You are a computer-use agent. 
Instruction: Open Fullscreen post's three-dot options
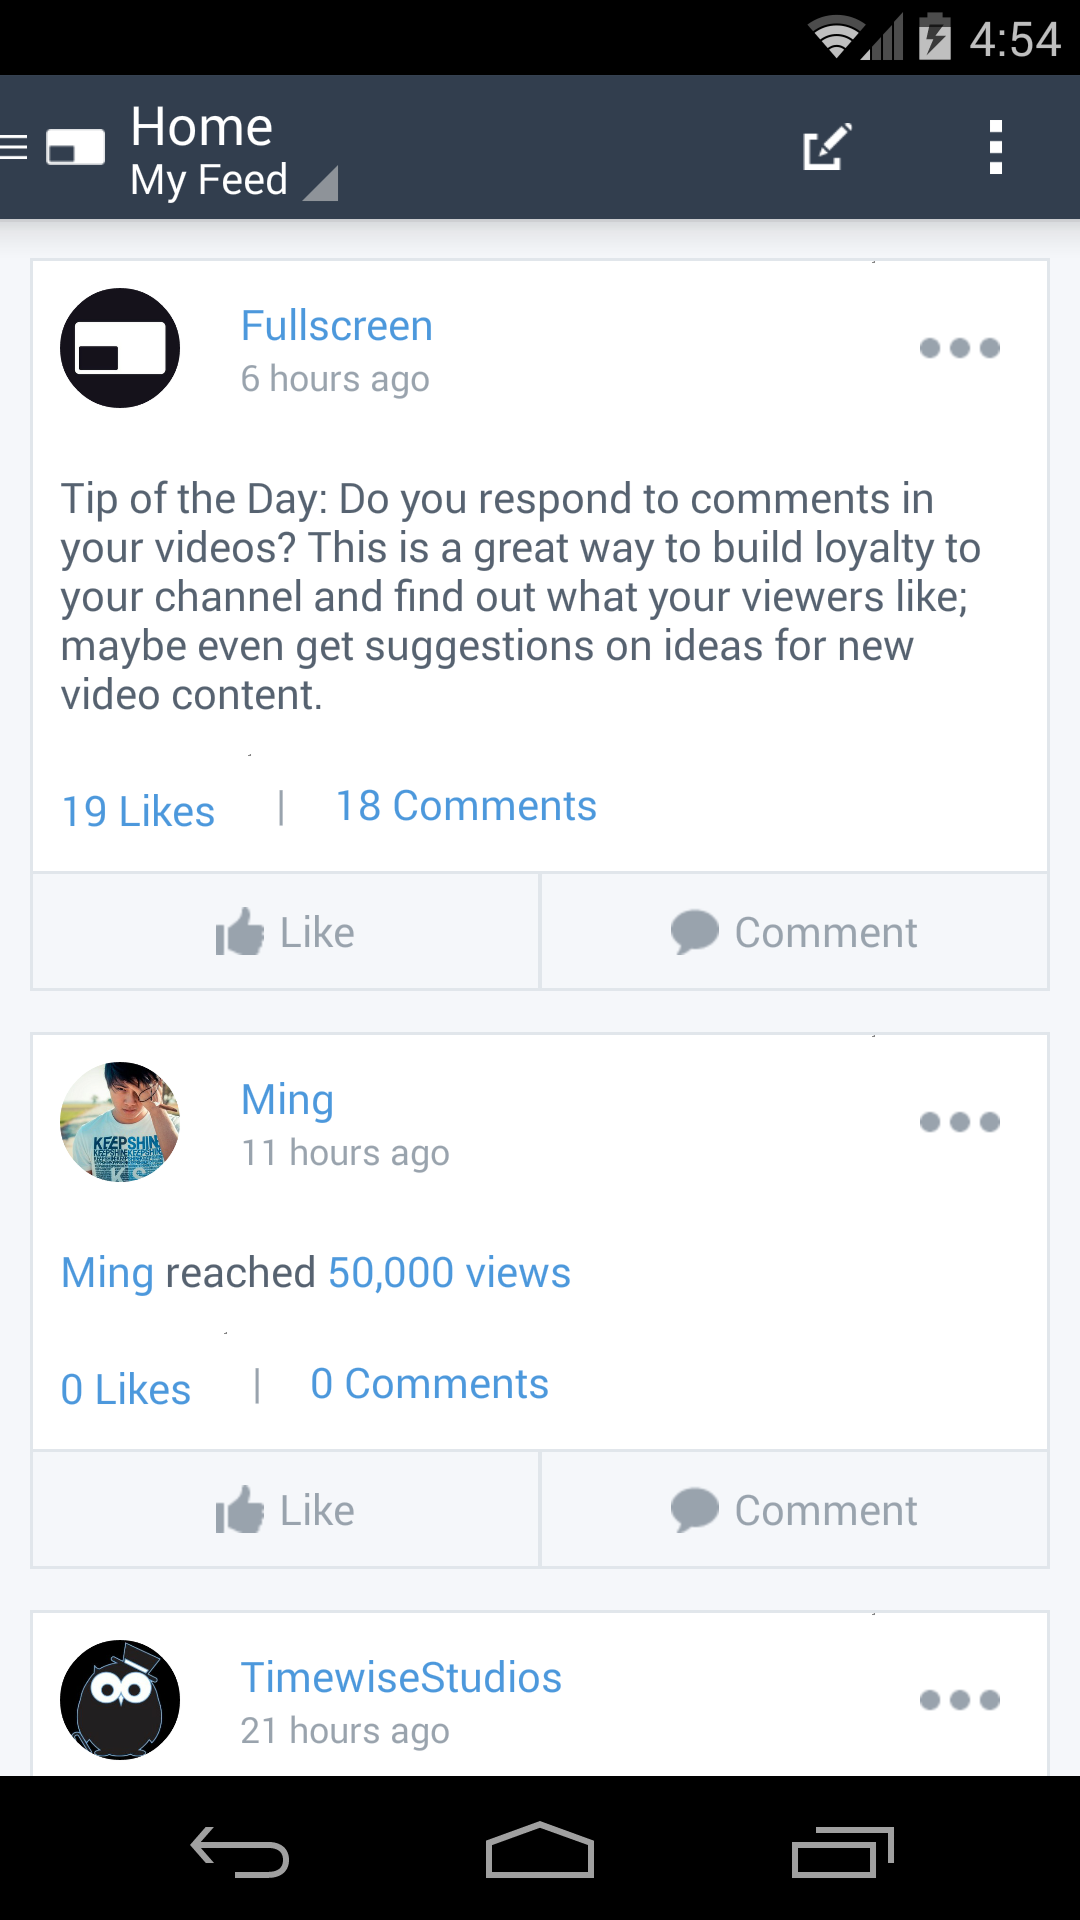pyautogui.click(x=959, y=348)
